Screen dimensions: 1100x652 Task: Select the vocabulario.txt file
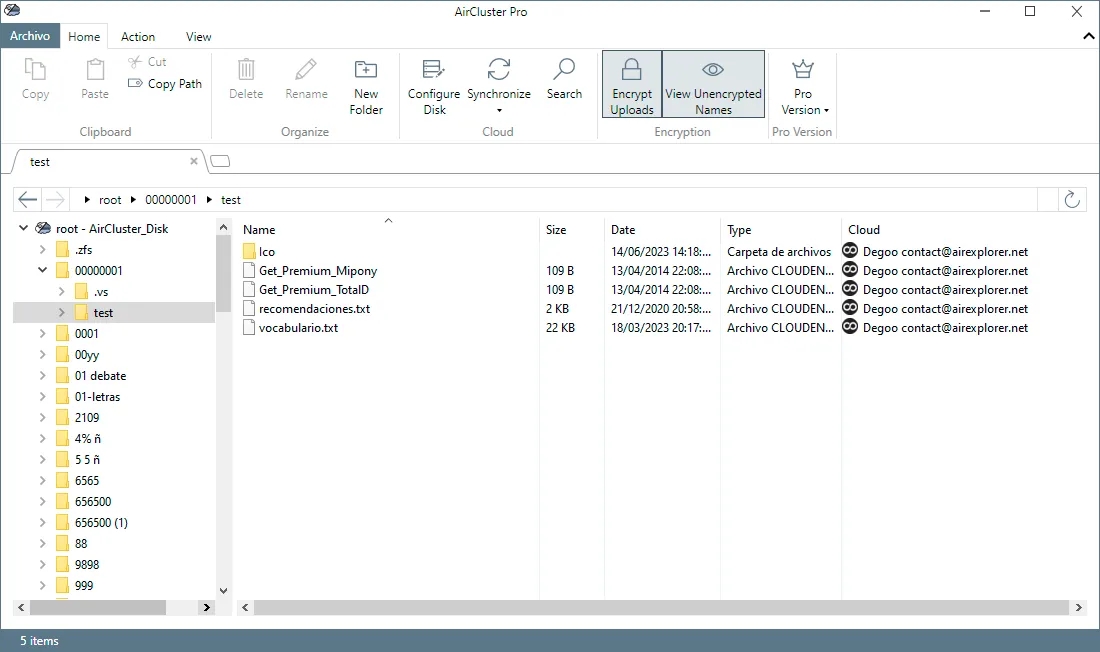pyautogui.click(x=298, y=328)
